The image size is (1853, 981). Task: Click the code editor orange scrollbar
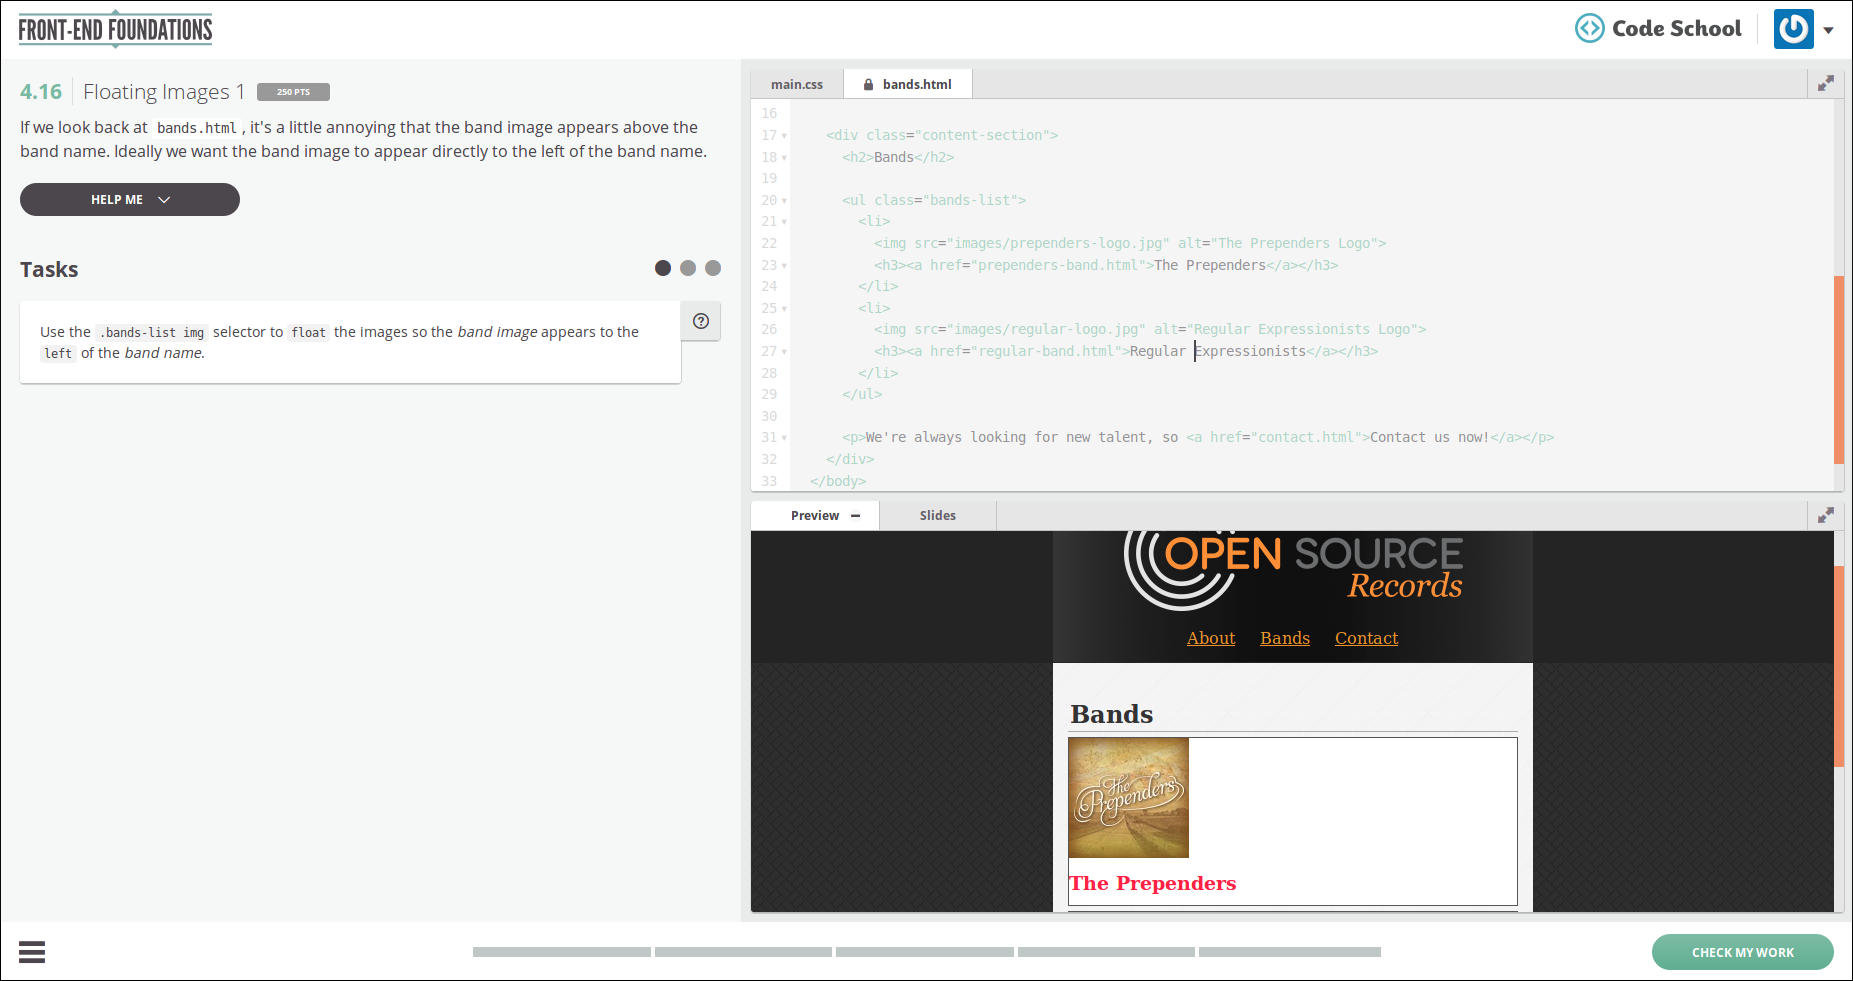(x=1838, y=370)
